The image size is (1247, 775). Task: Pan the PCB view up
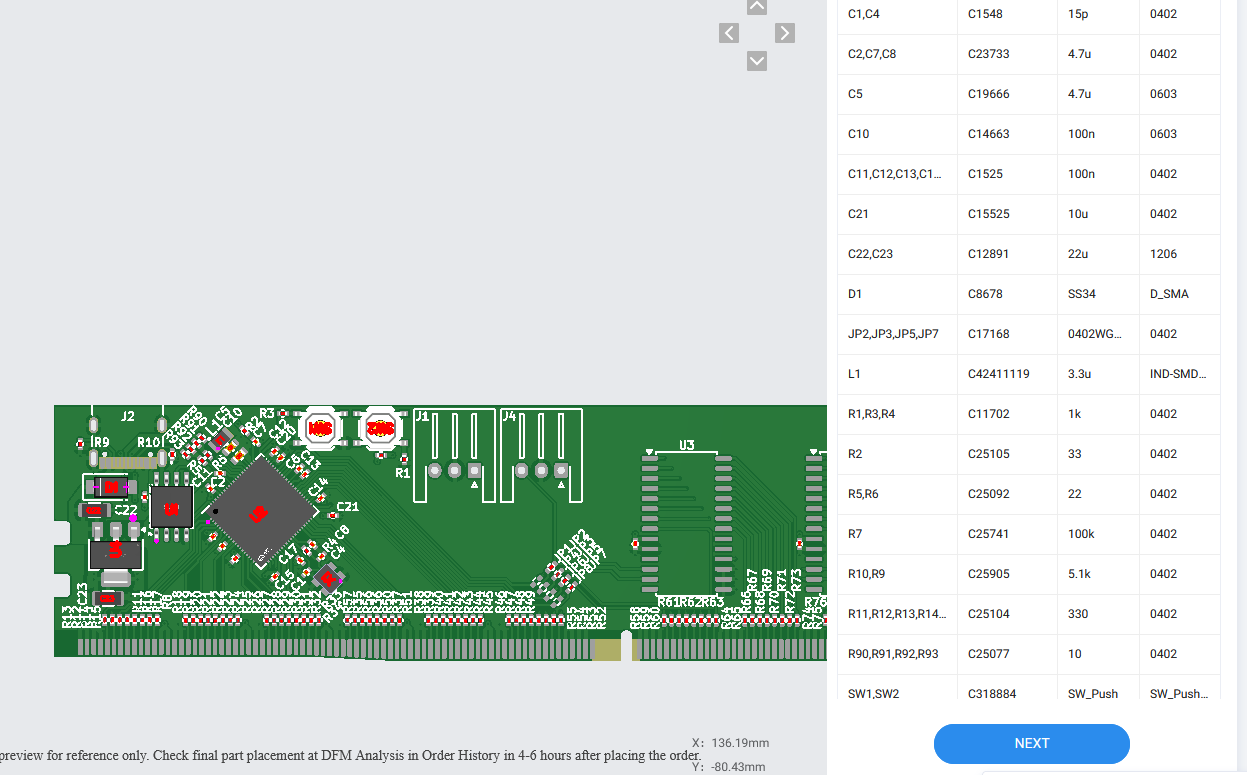click(757, 6)
